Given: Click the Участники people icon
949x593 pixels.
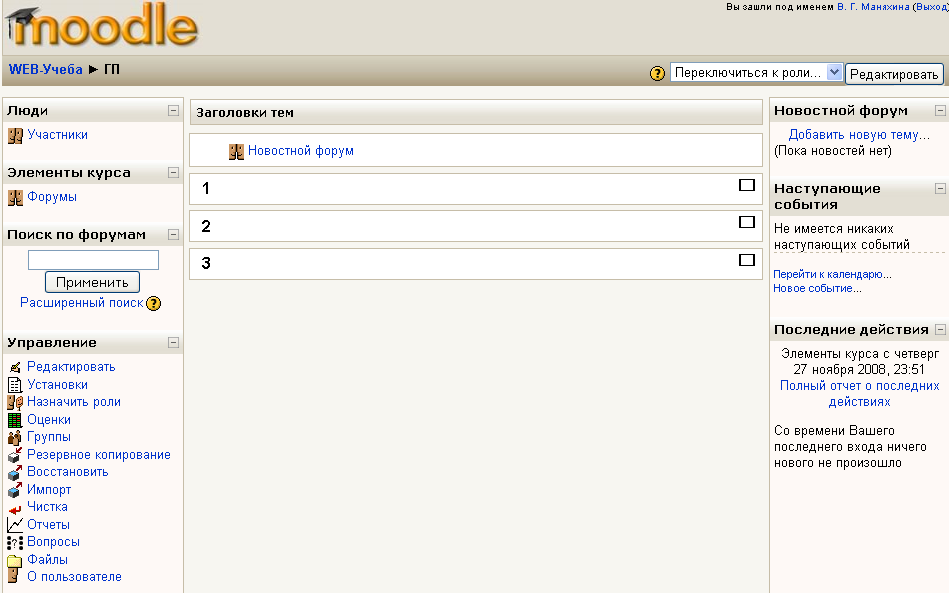Looking at the screenshot, I should [15, 135].
